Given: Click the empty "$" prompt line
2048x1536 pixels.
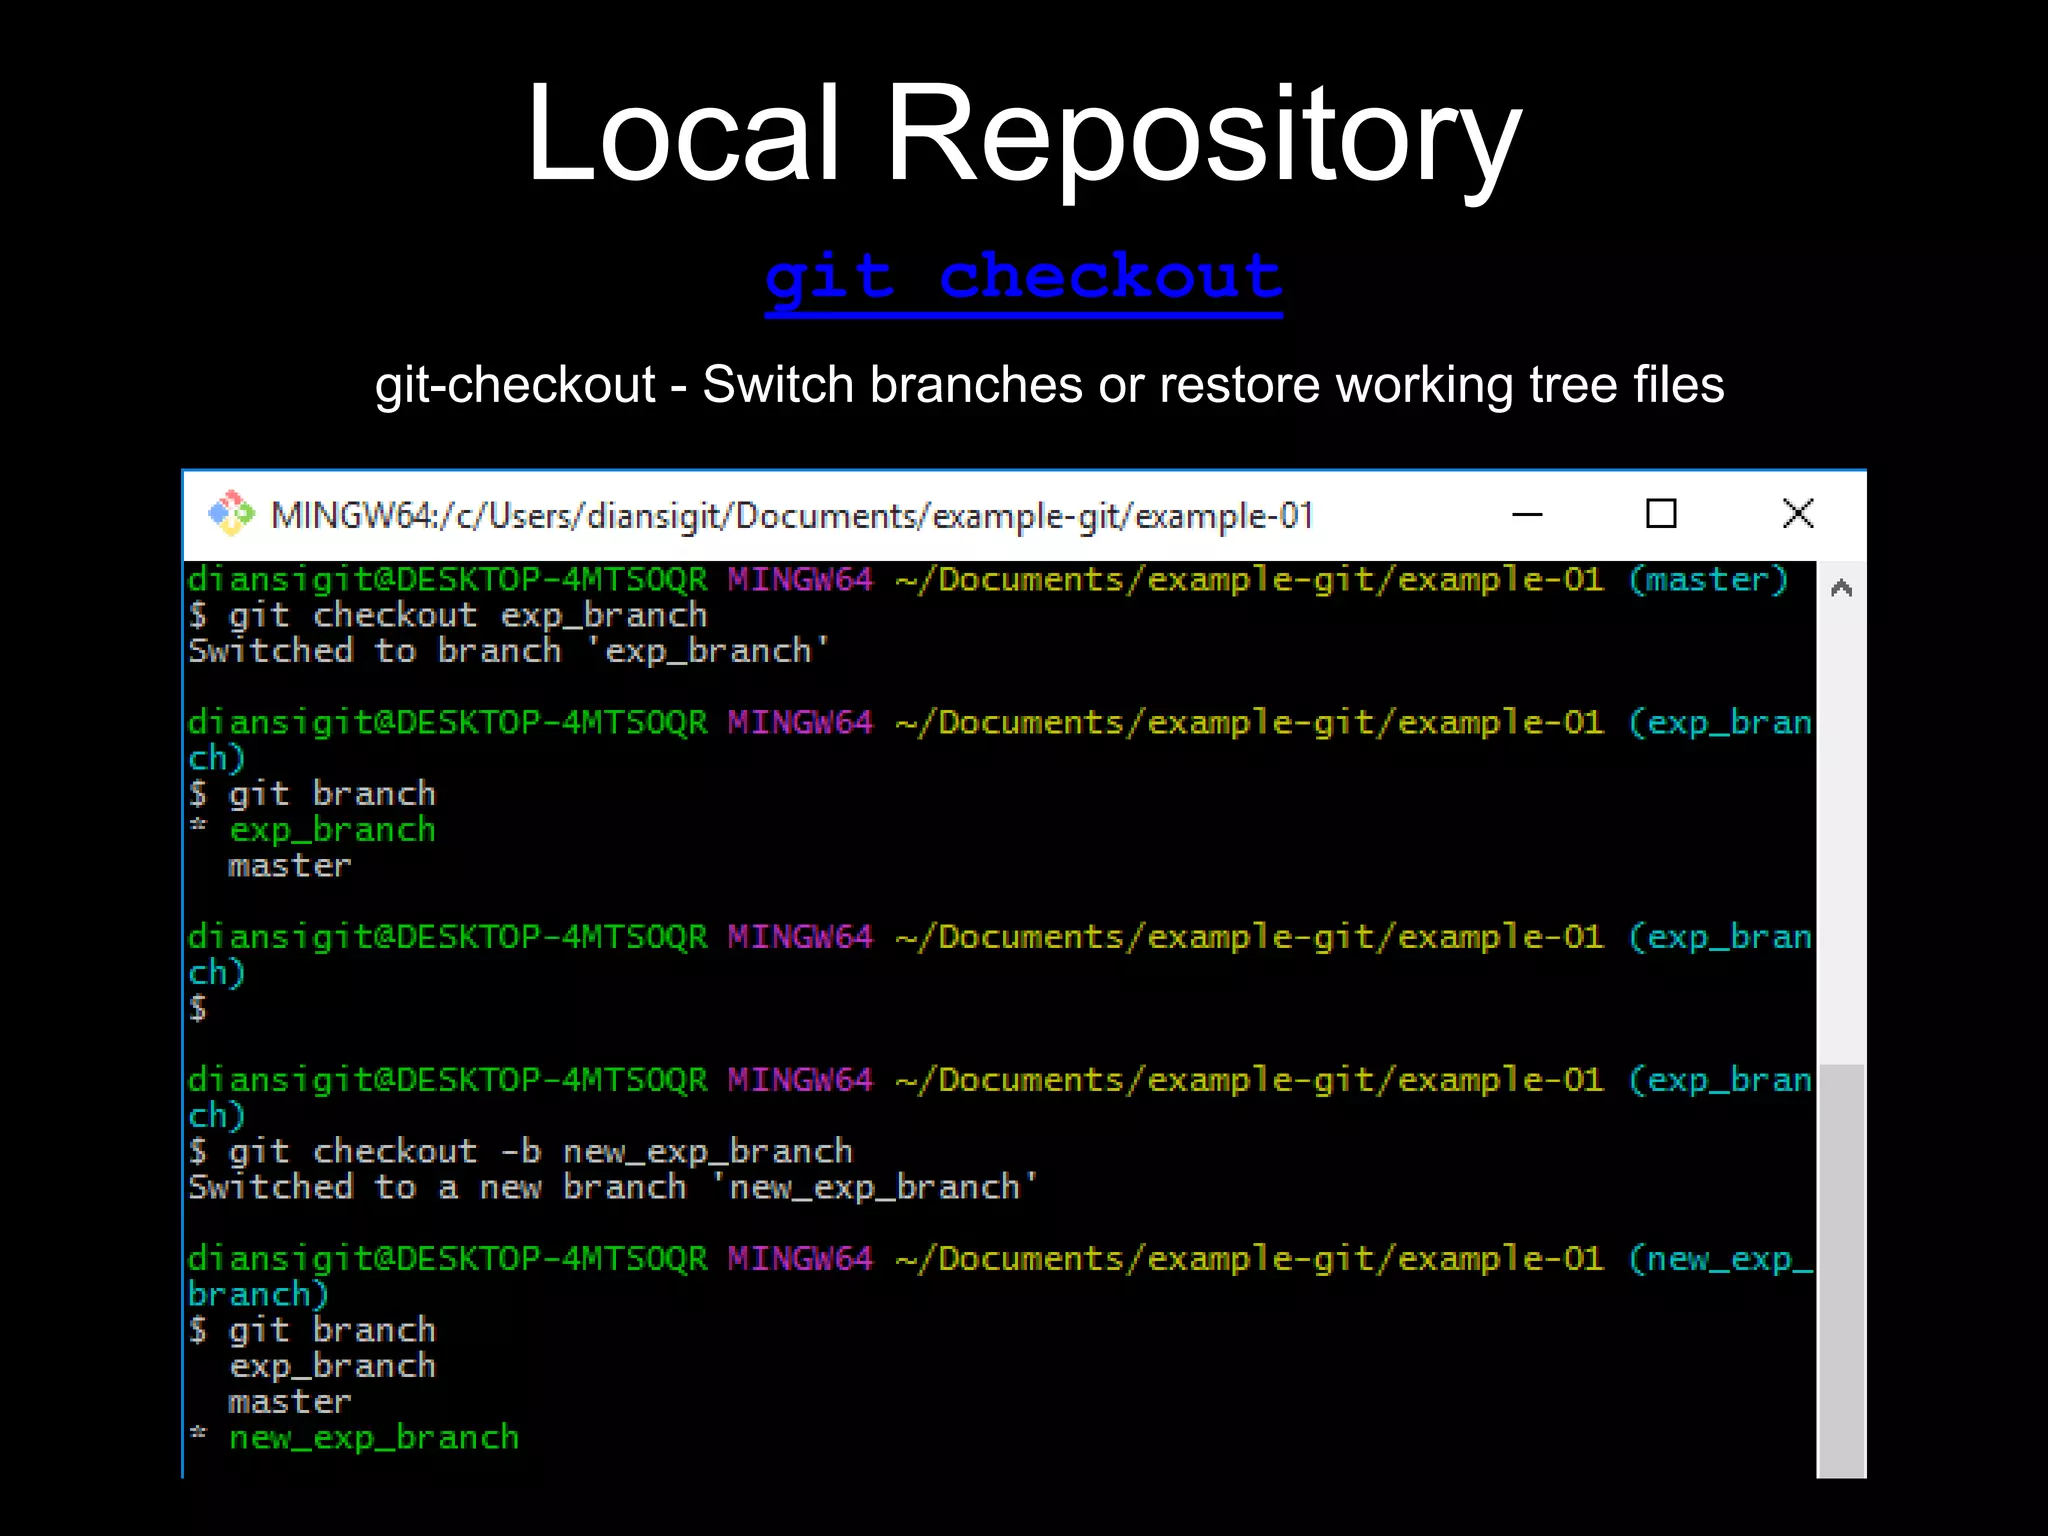Looking at the screenshot, I should (198, 1008).
